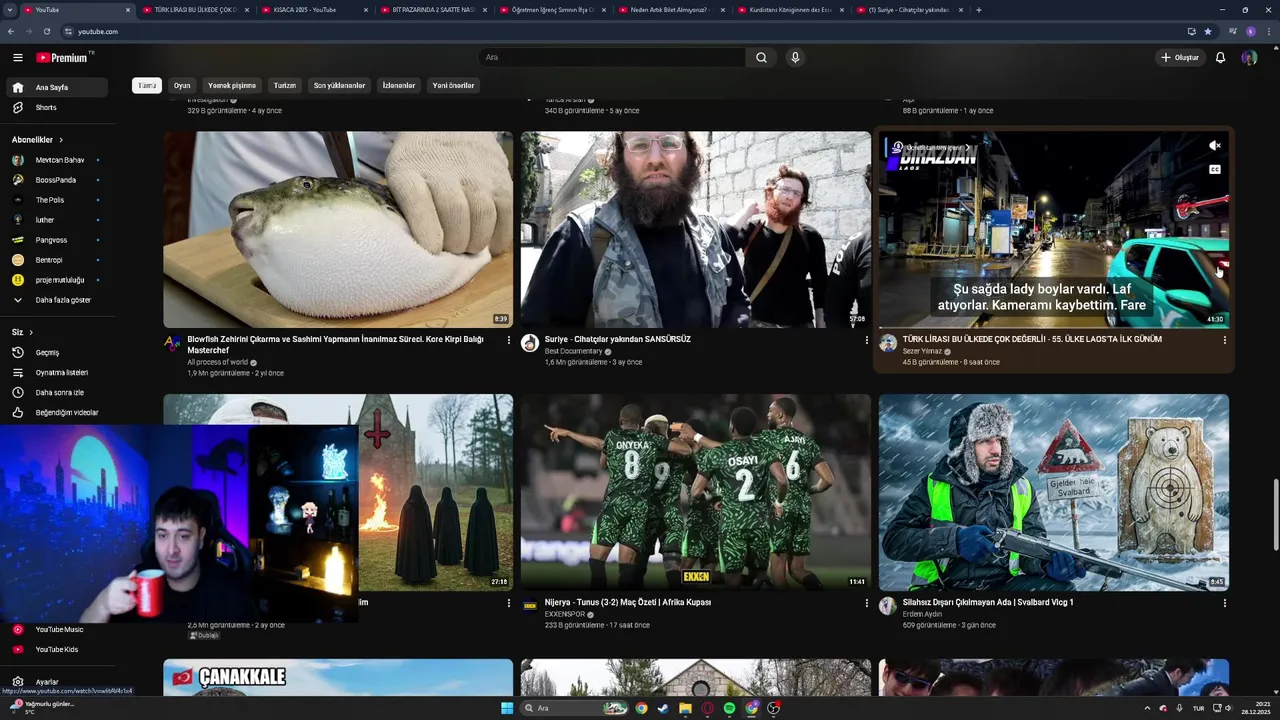Click the All process of world channel name
The height and width of the screenshot is (720, 1280).
(x=217, y=362)
